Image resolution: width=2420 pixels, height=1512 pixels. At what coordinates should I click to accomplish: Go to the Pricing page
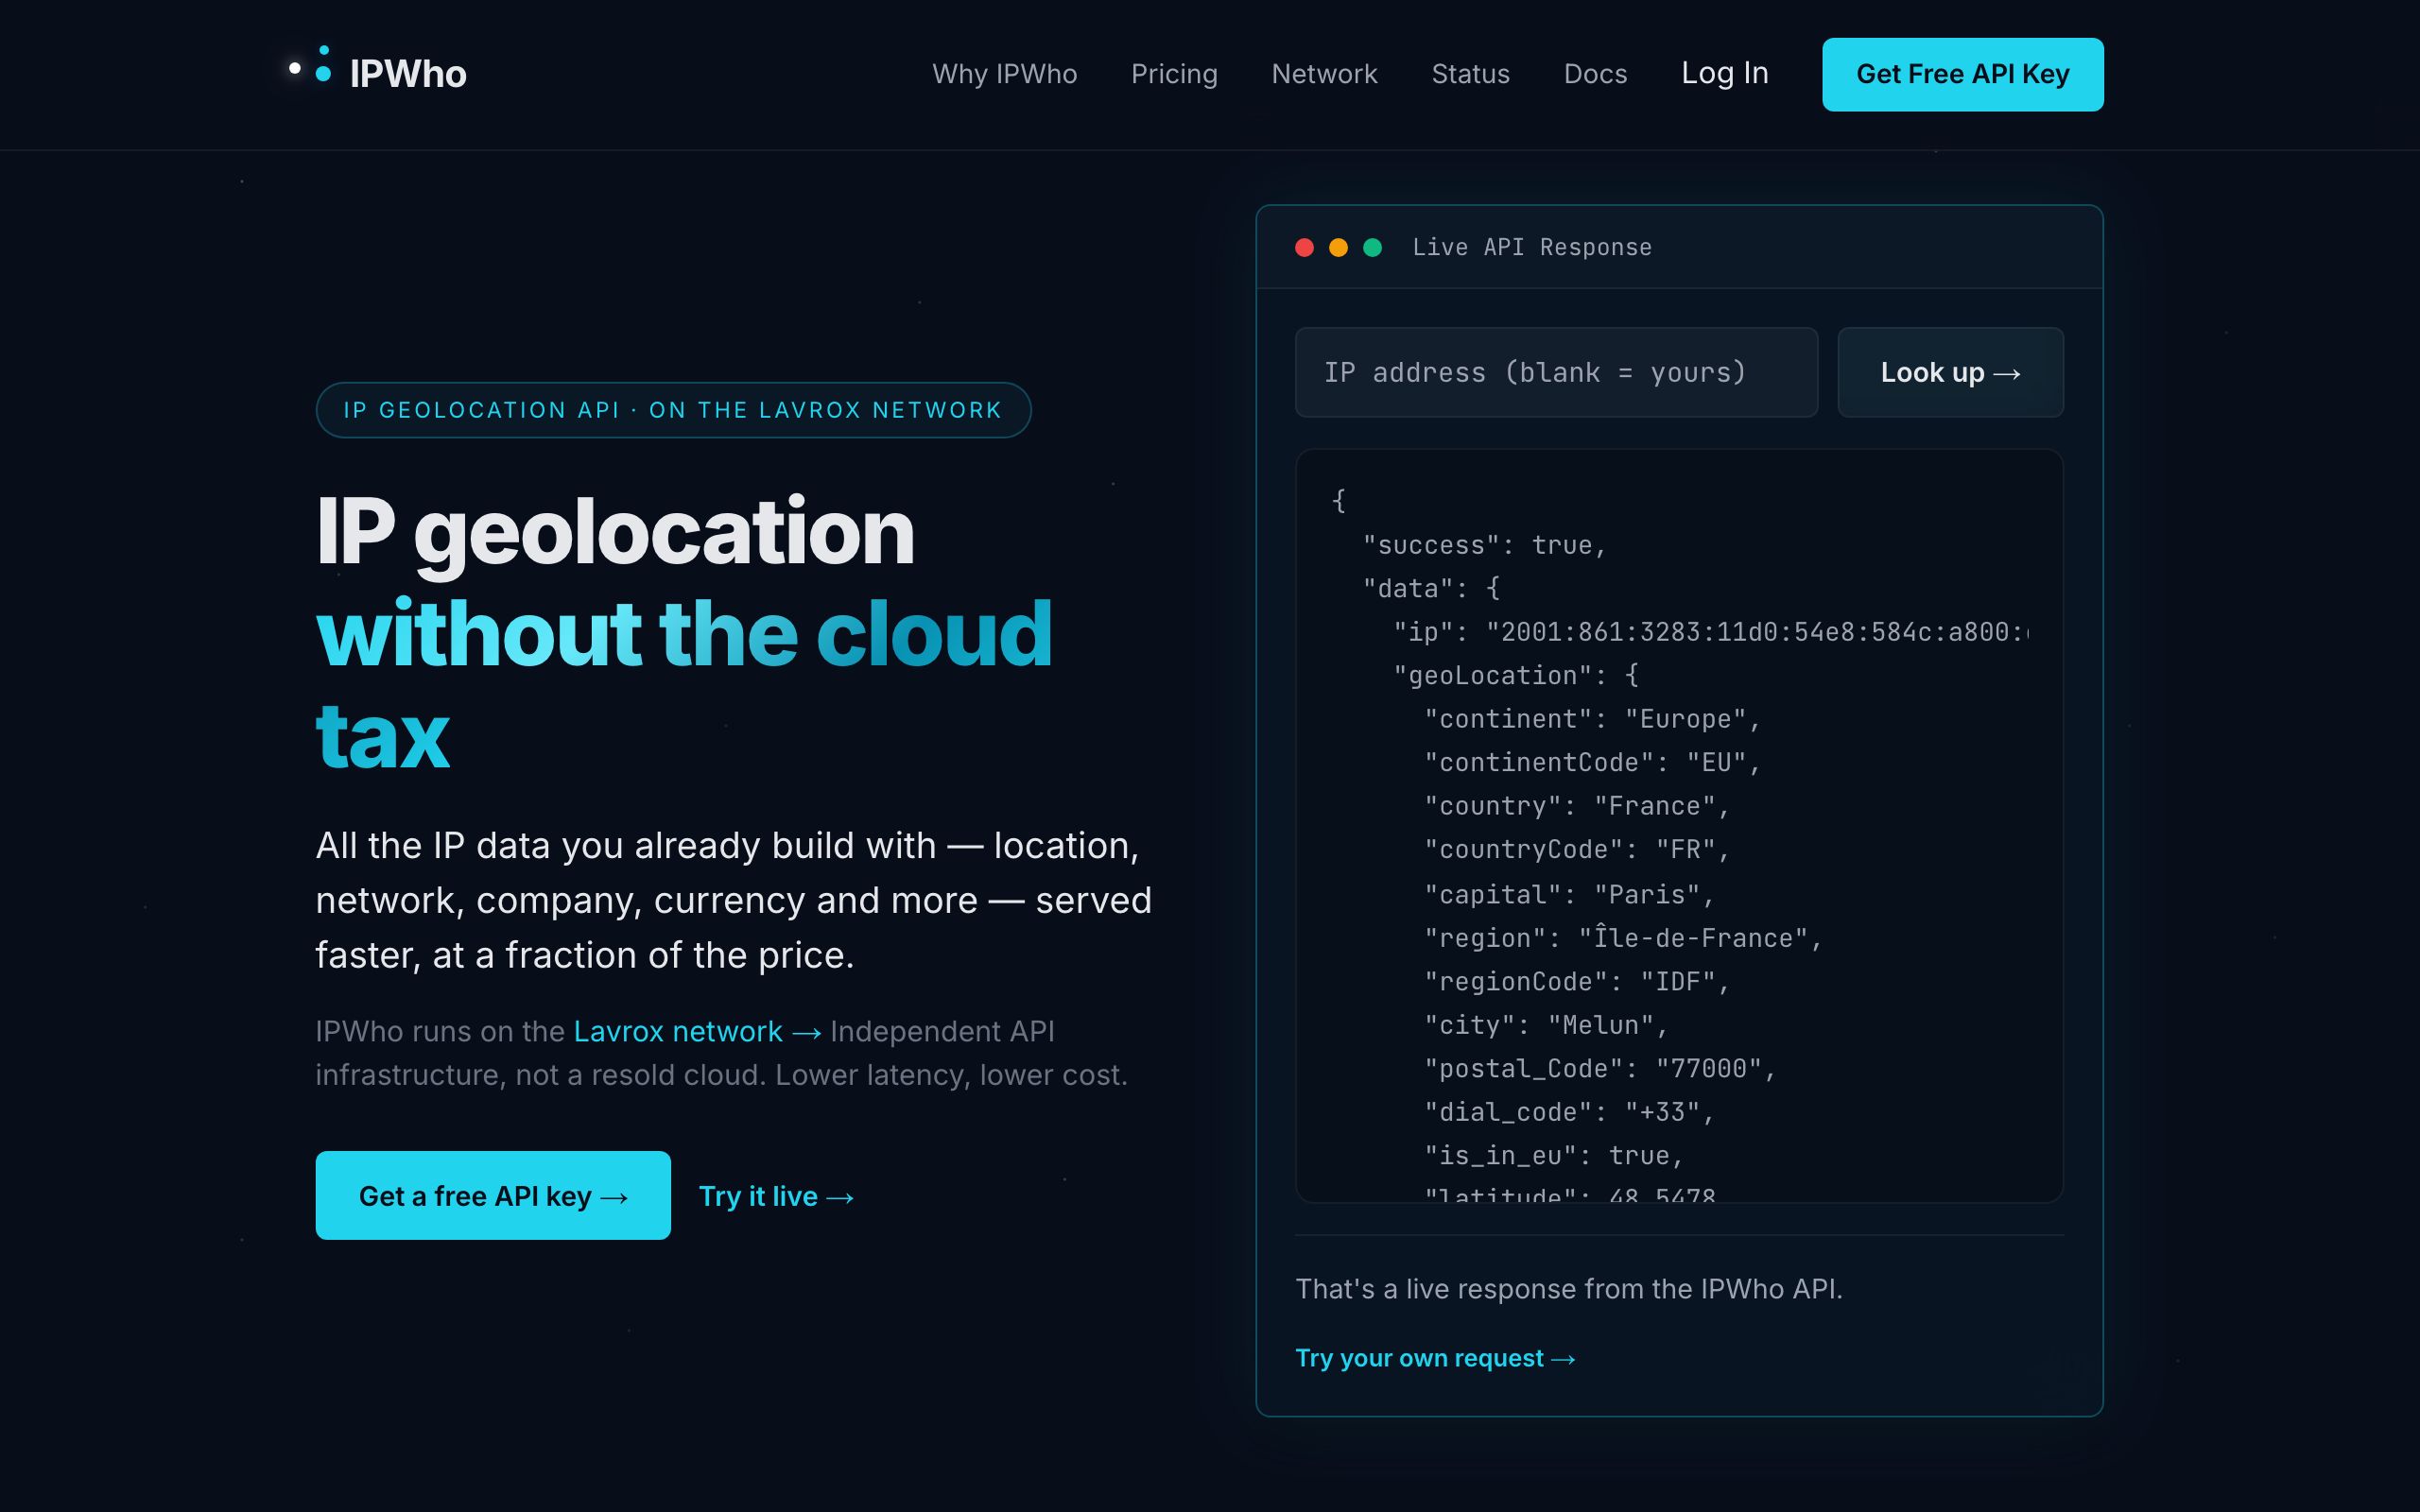(x=1174, y=74)
